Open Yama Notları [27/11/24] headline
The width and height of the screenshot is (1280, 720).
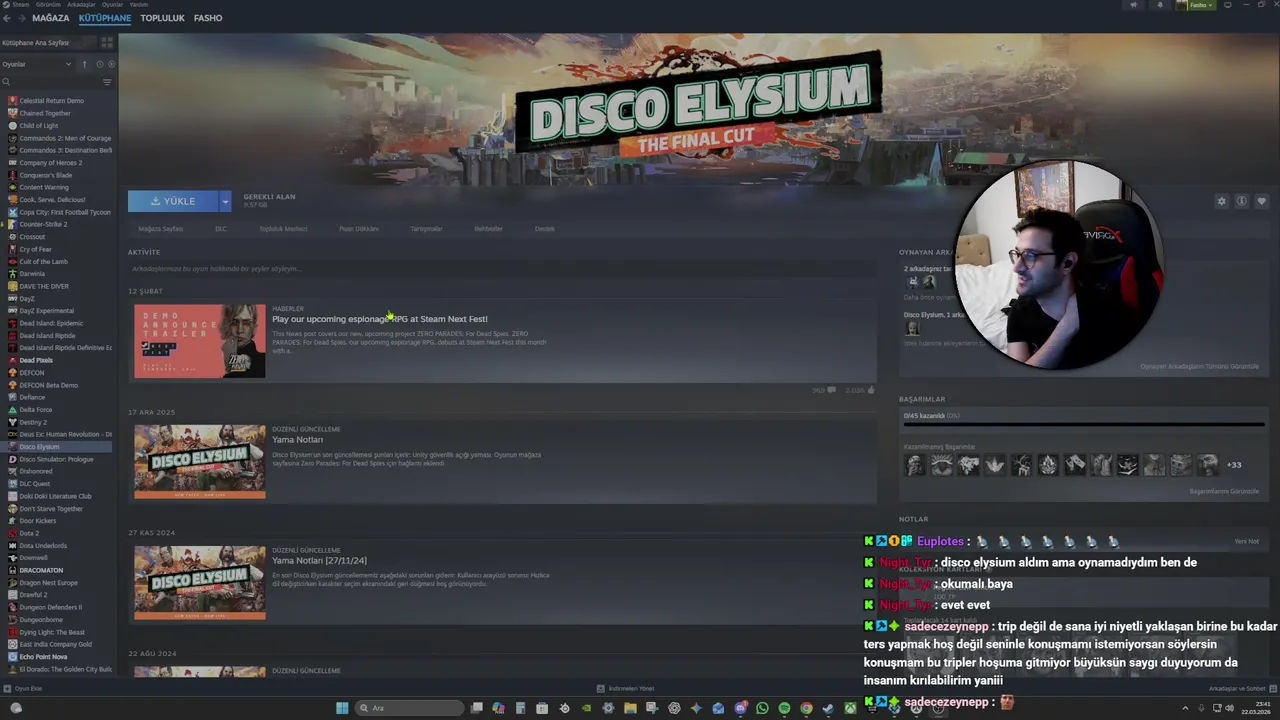coord(319,561)
